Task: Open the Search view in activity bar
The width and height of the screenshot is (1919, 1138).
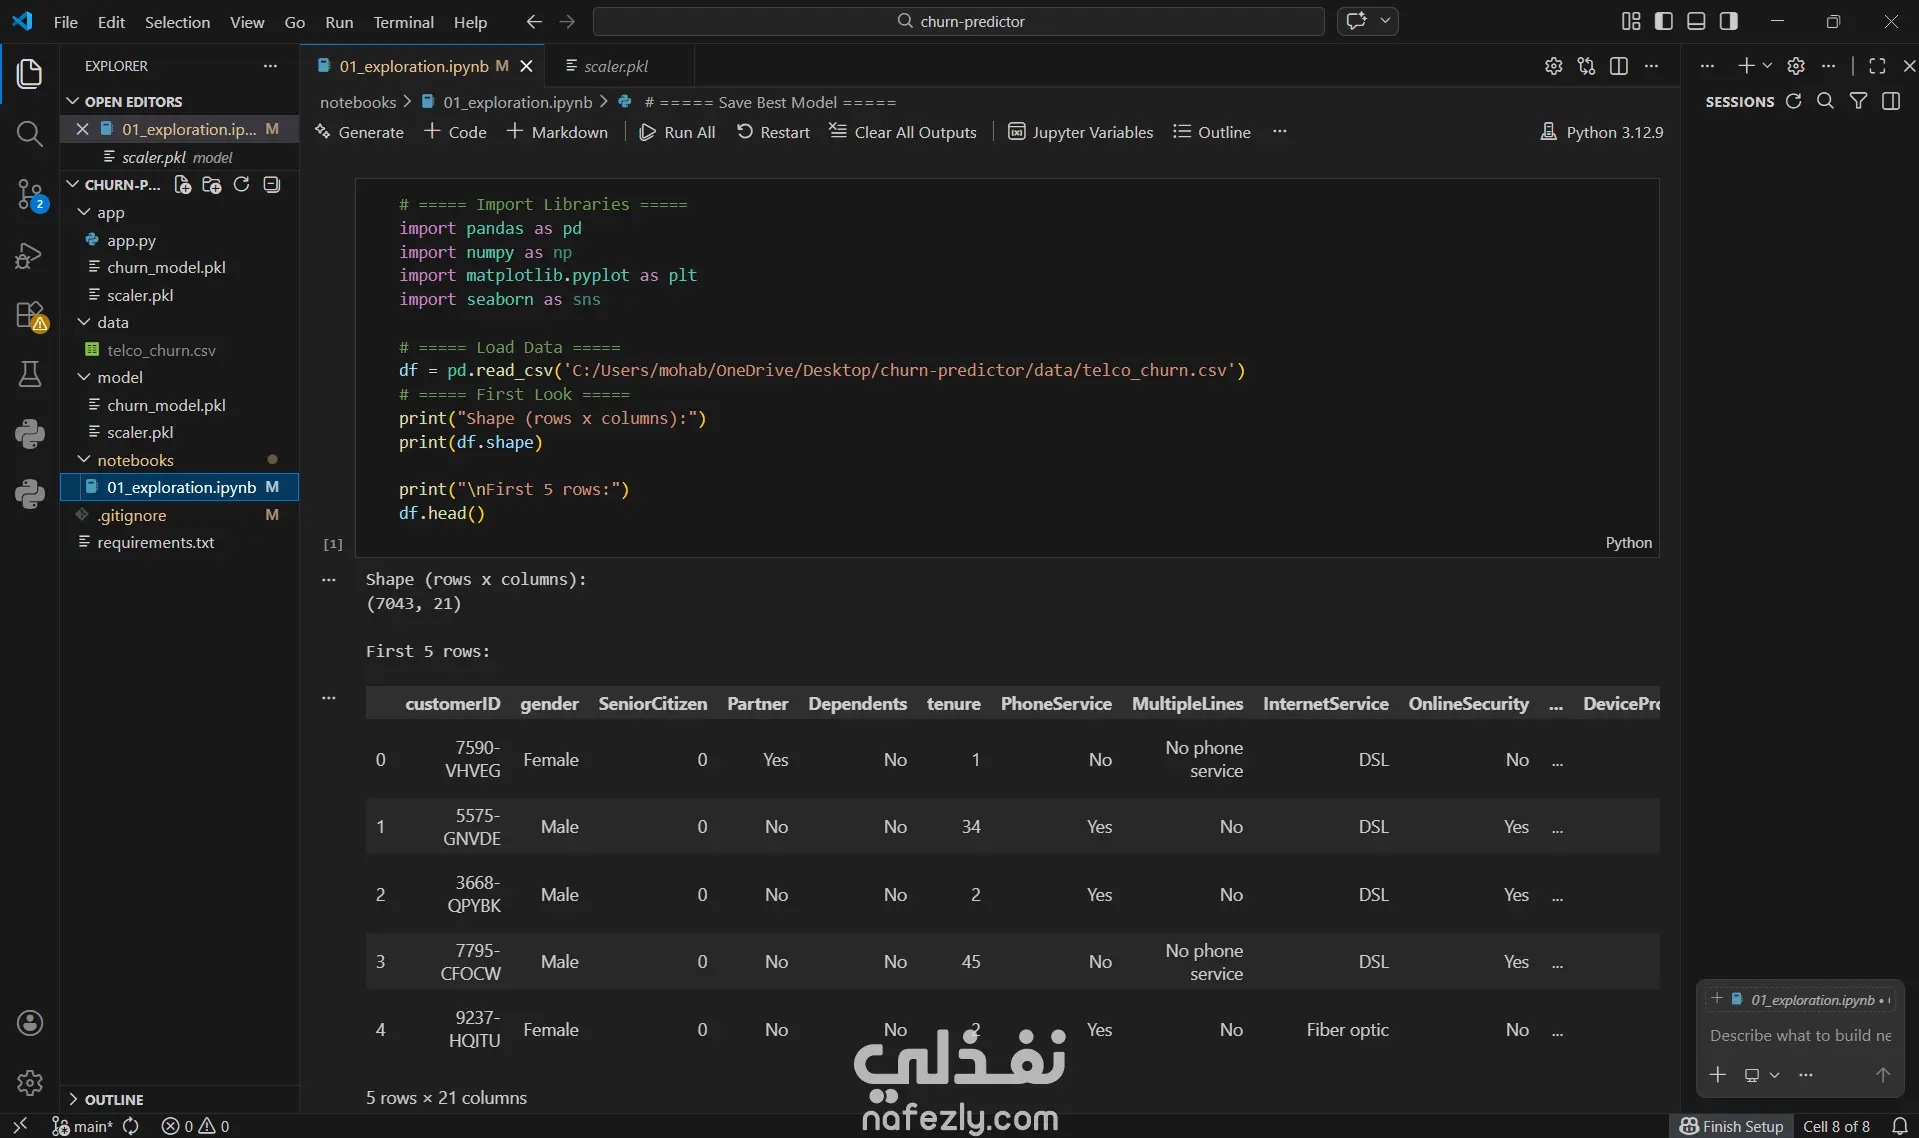Action: coord(30,134)
